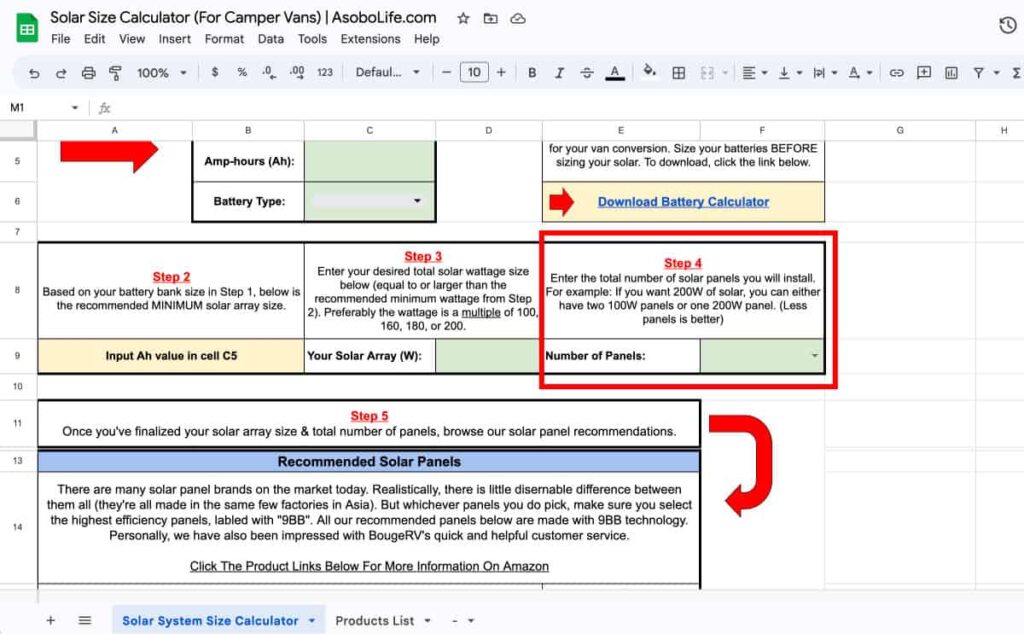Open the filter views dropdown arrow

997,73
